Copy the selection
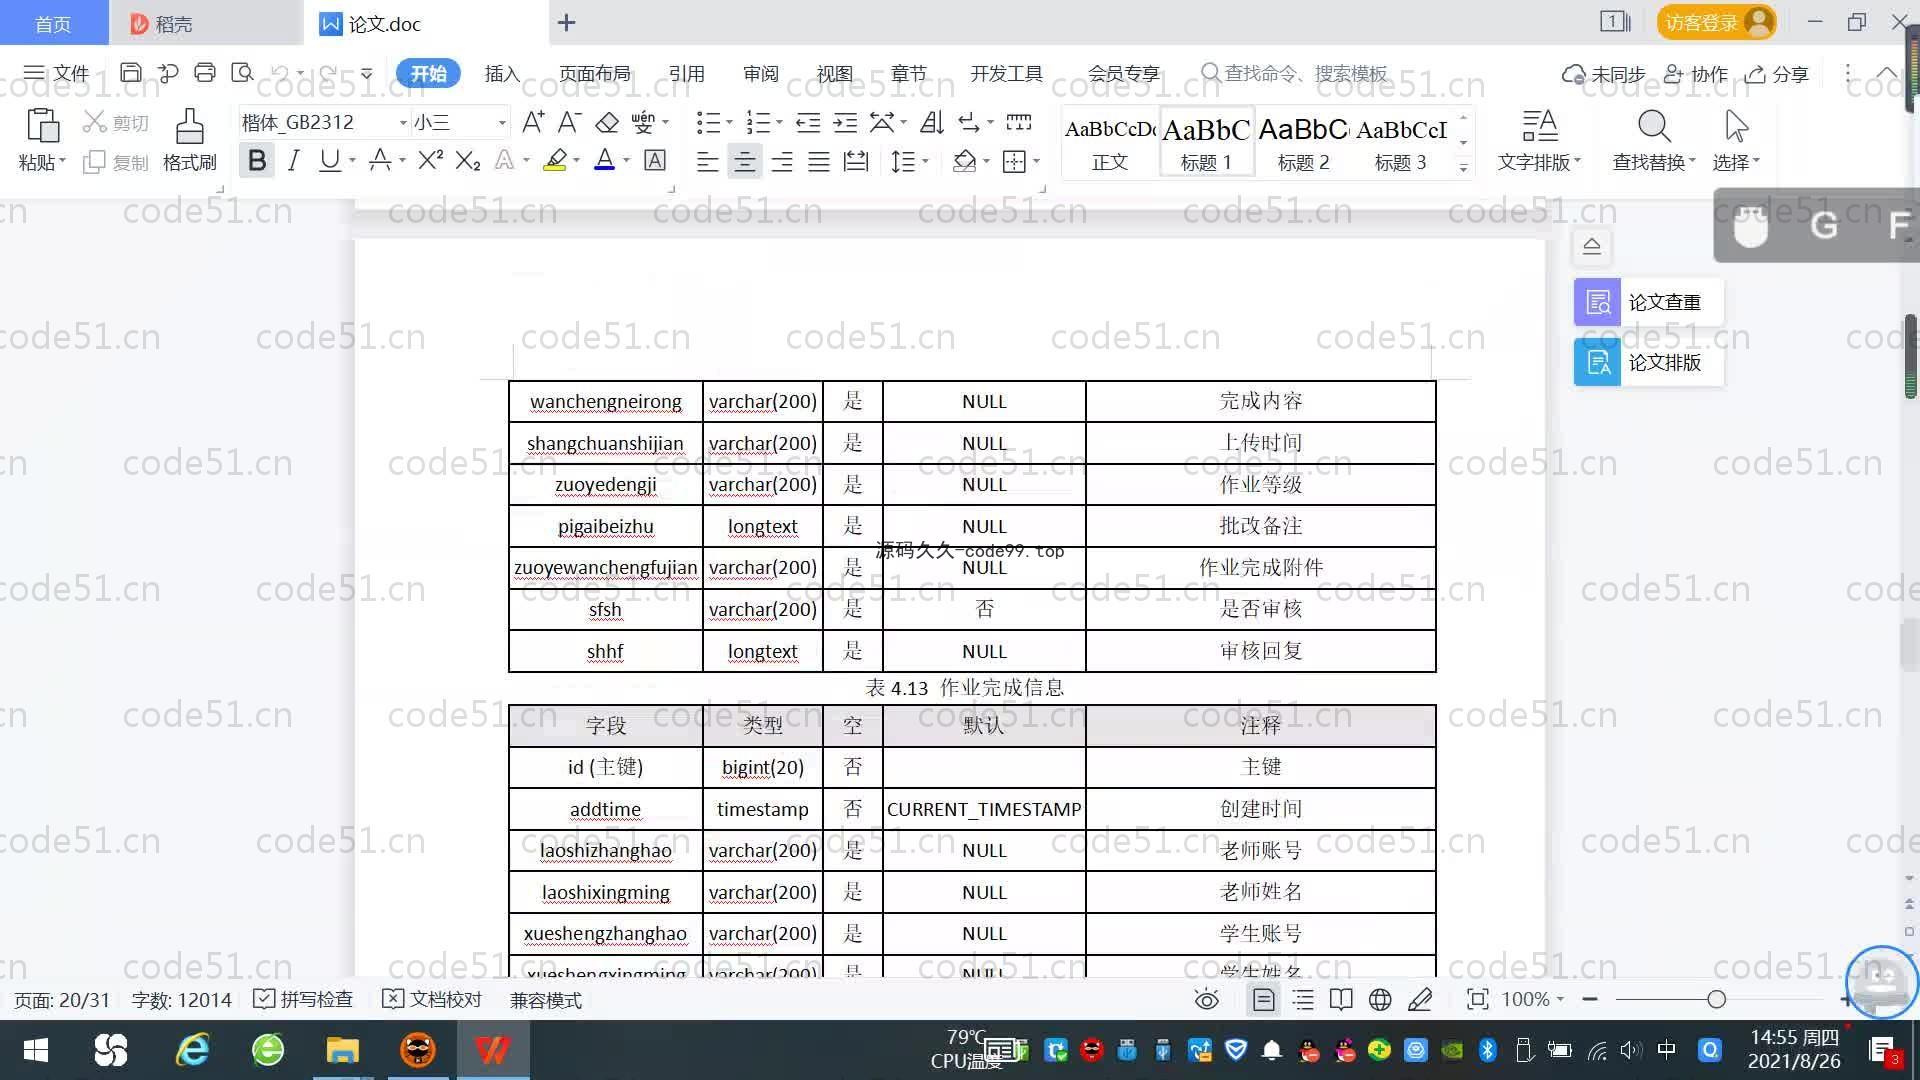The width and height of the screenshot is (1920, 1080). point(116,162)
